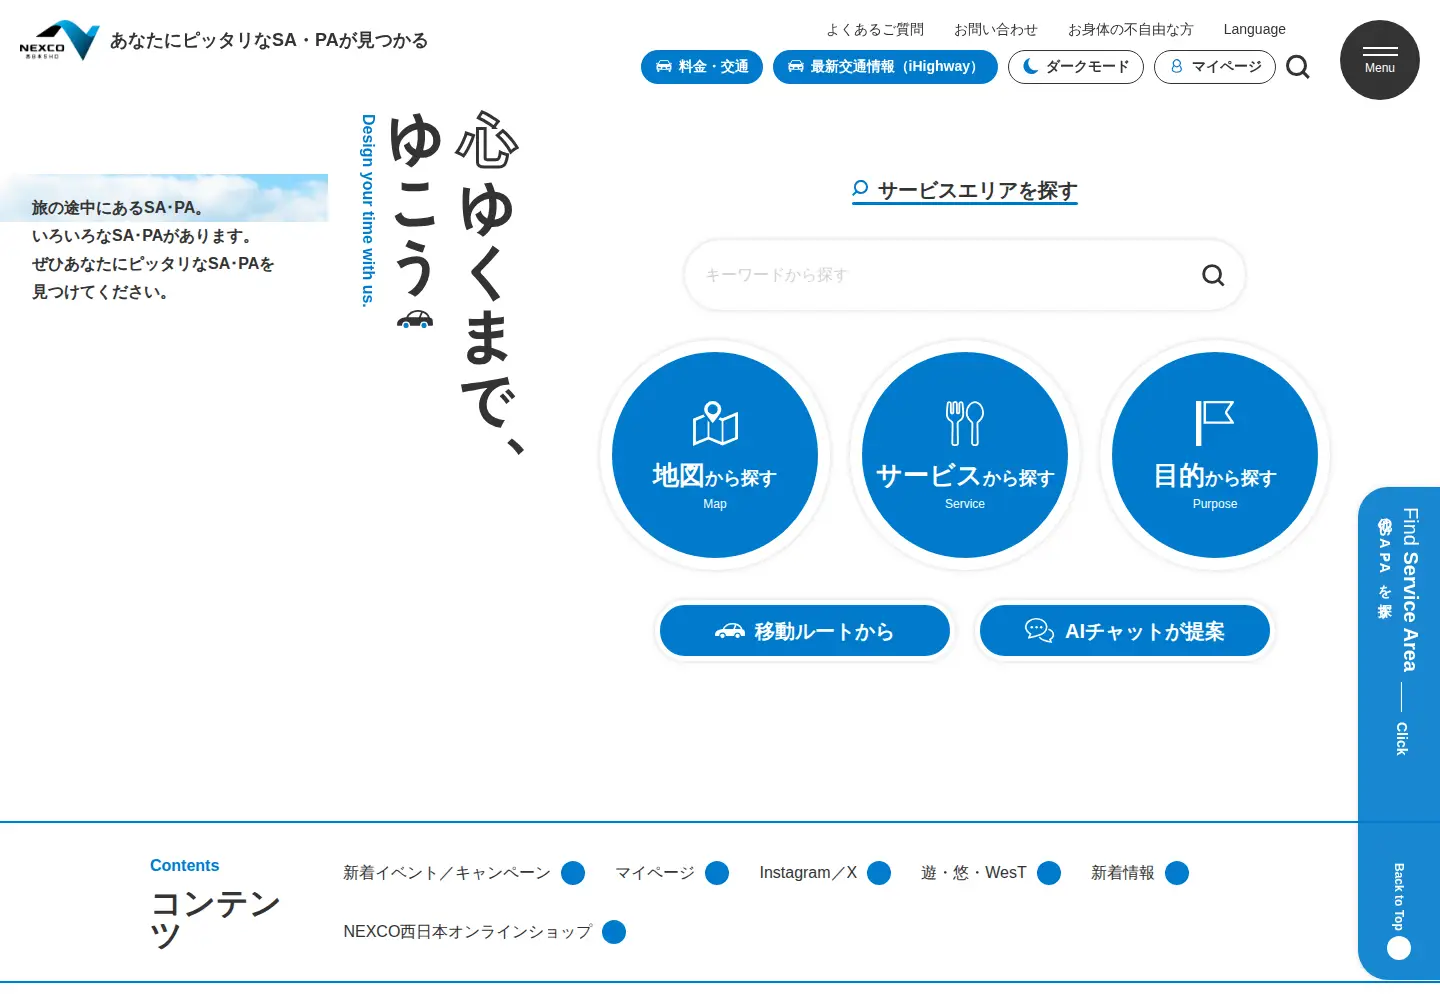Viewport: 1440px width, 1000px height.
Task: Click Design your time with us. text
Action: 368,210
